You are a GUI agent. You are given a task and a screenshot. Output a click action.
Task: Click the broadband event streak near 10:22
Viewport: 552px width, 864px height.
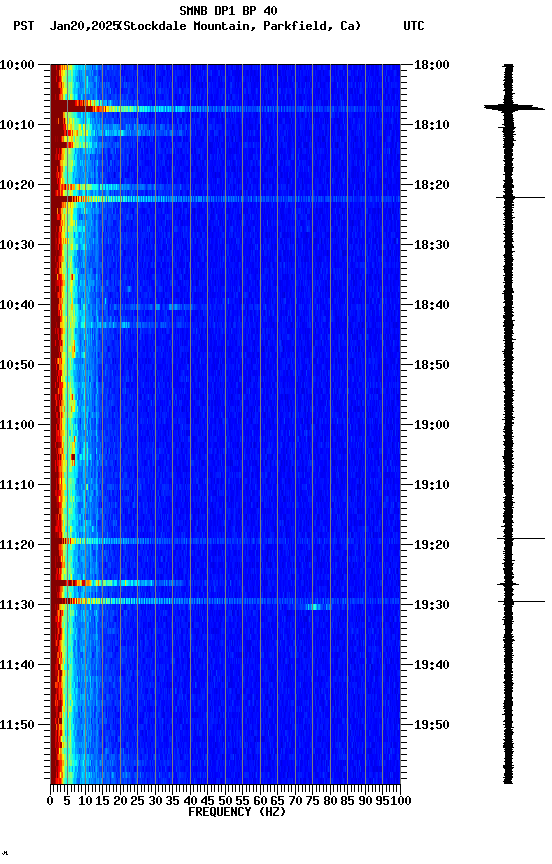(225, 199)
